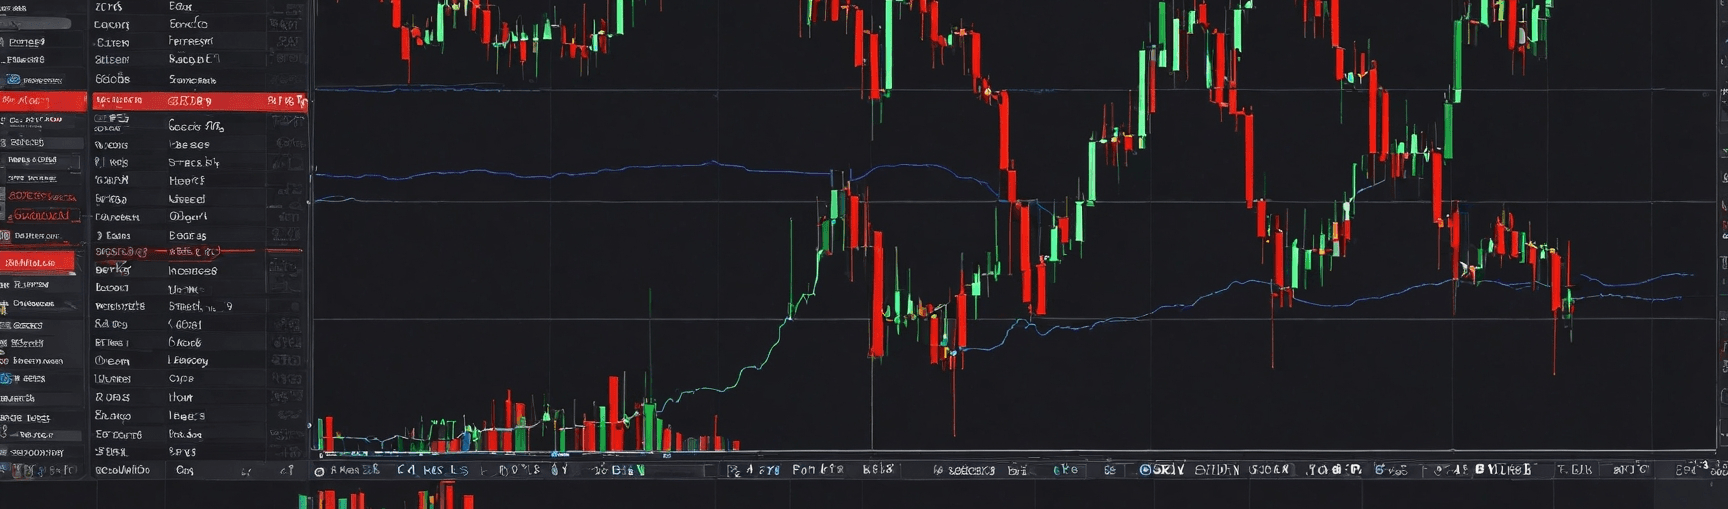Select the red highlighted row in the watchlist table
Screen dimensions: 1728x509
tap(200, 101)
